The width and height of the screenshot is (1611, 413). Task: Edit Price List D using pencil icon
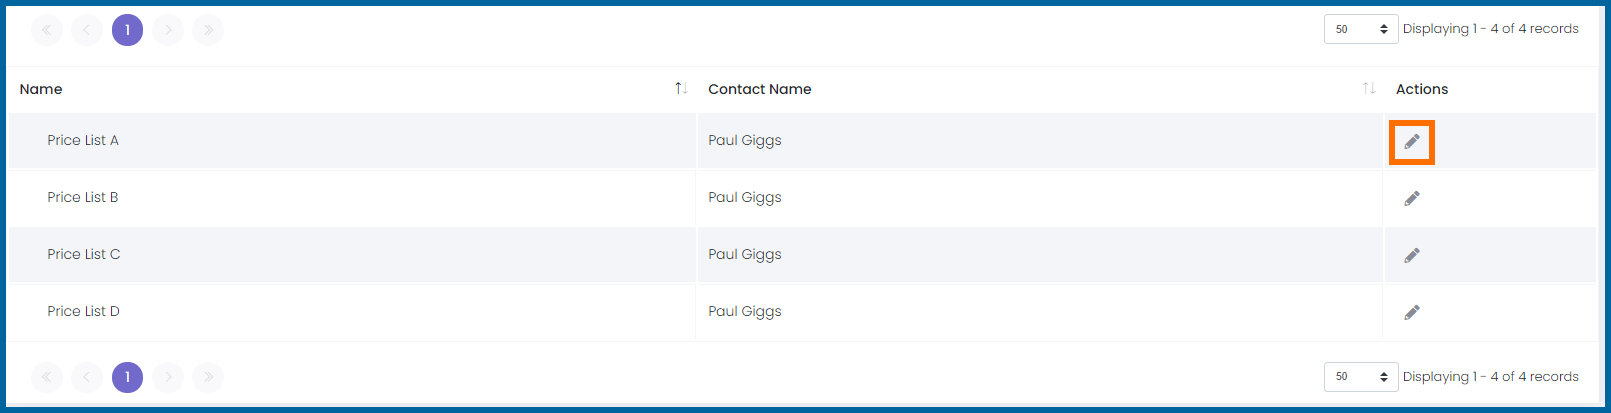(x=1411, y=312)
